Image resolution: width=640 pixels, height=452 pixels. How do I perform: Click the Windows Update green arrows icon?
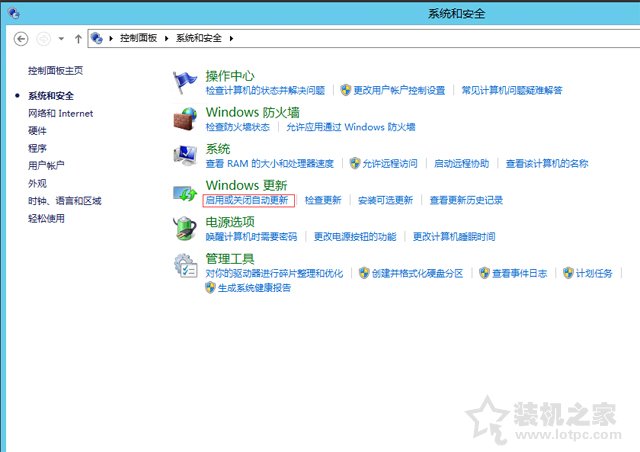click(x=185, y=193)
